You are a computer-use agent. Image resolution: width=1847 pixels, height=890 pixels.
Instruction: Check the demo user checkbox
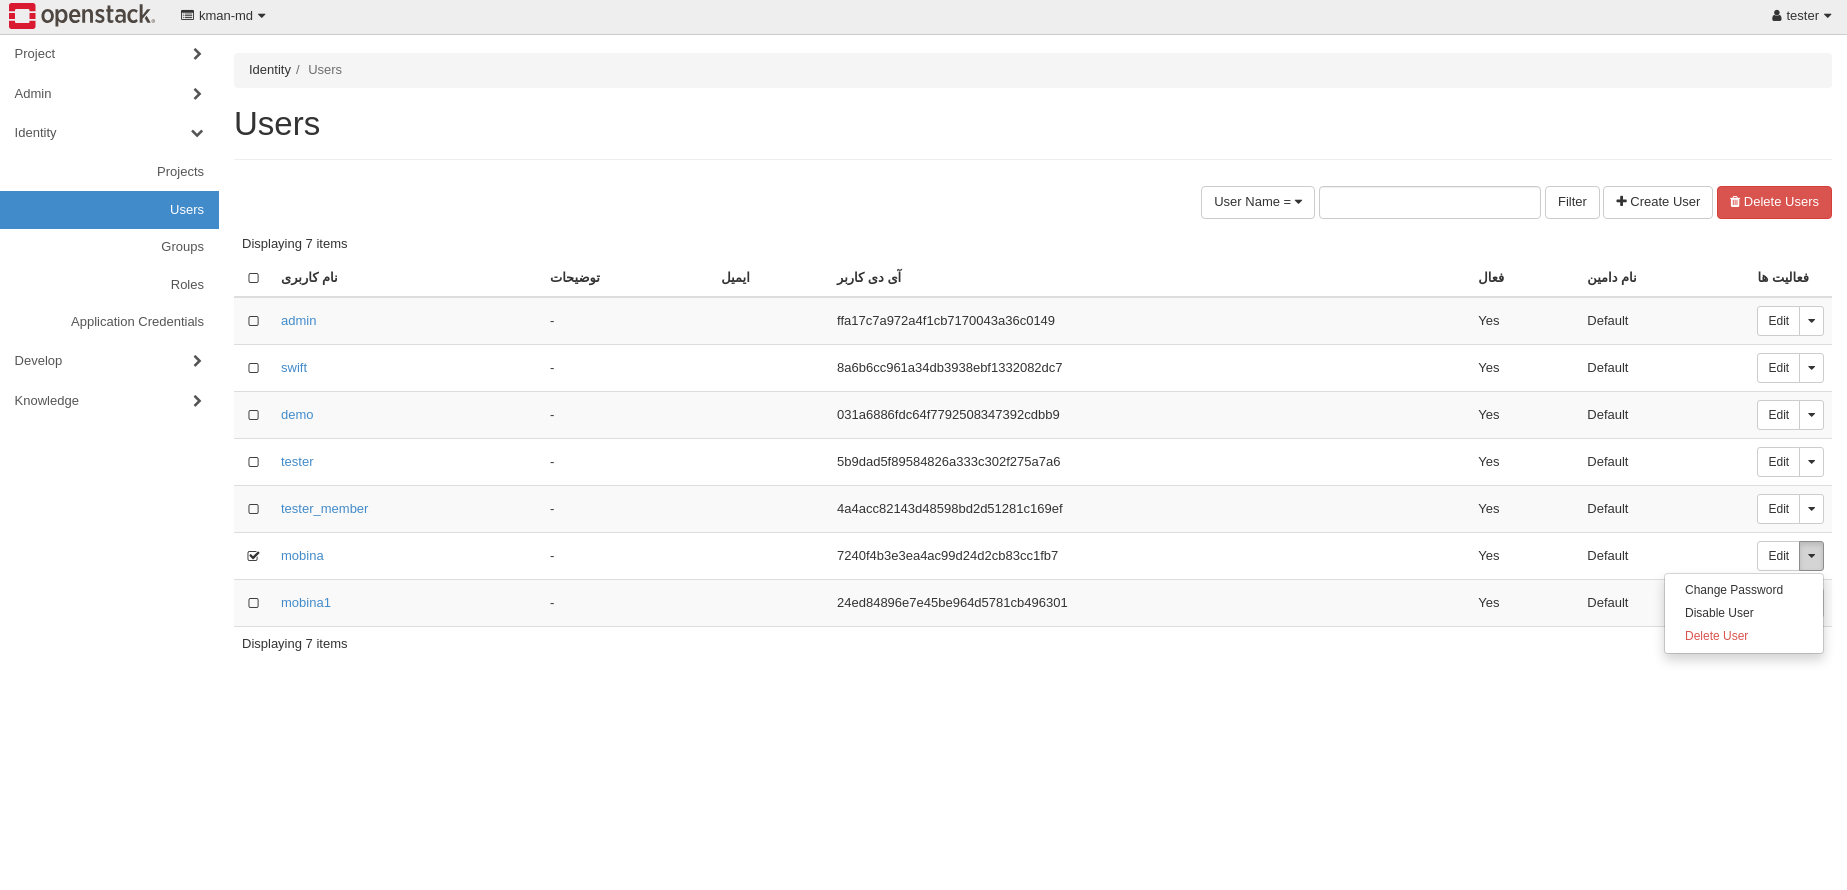[254, 415]
